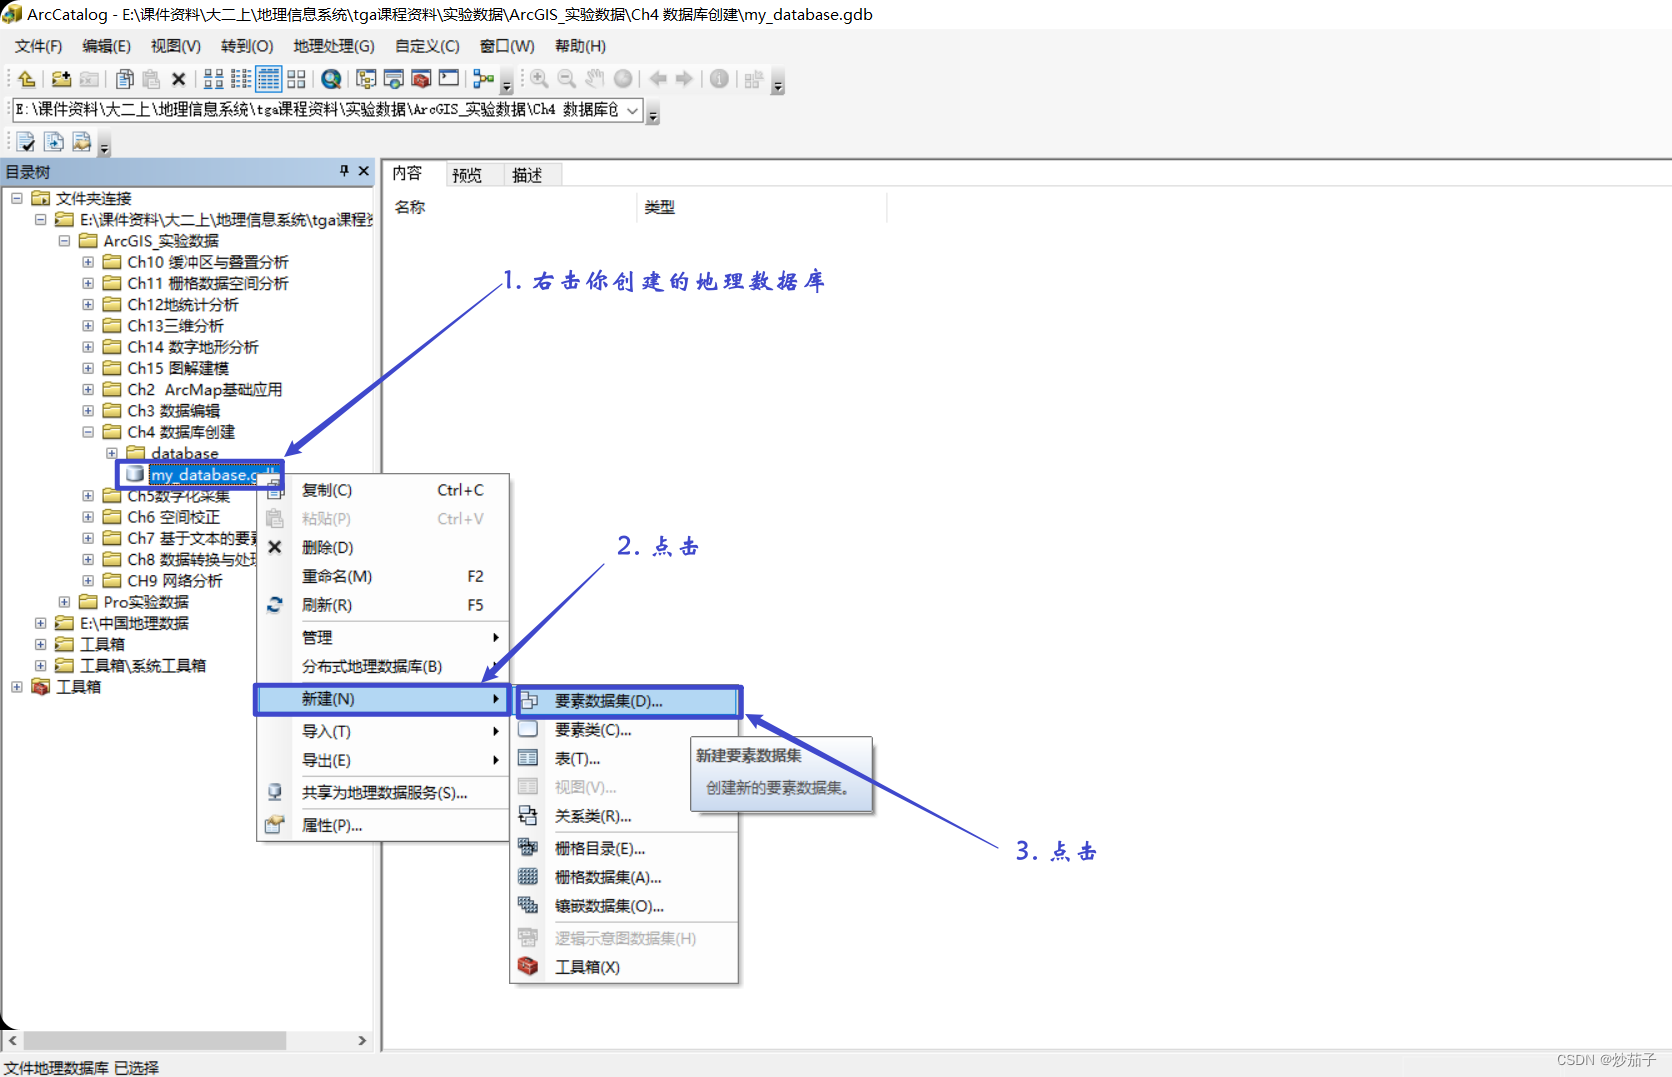
Task: Click the Identify info tool icon
Action: click(719, 79)
